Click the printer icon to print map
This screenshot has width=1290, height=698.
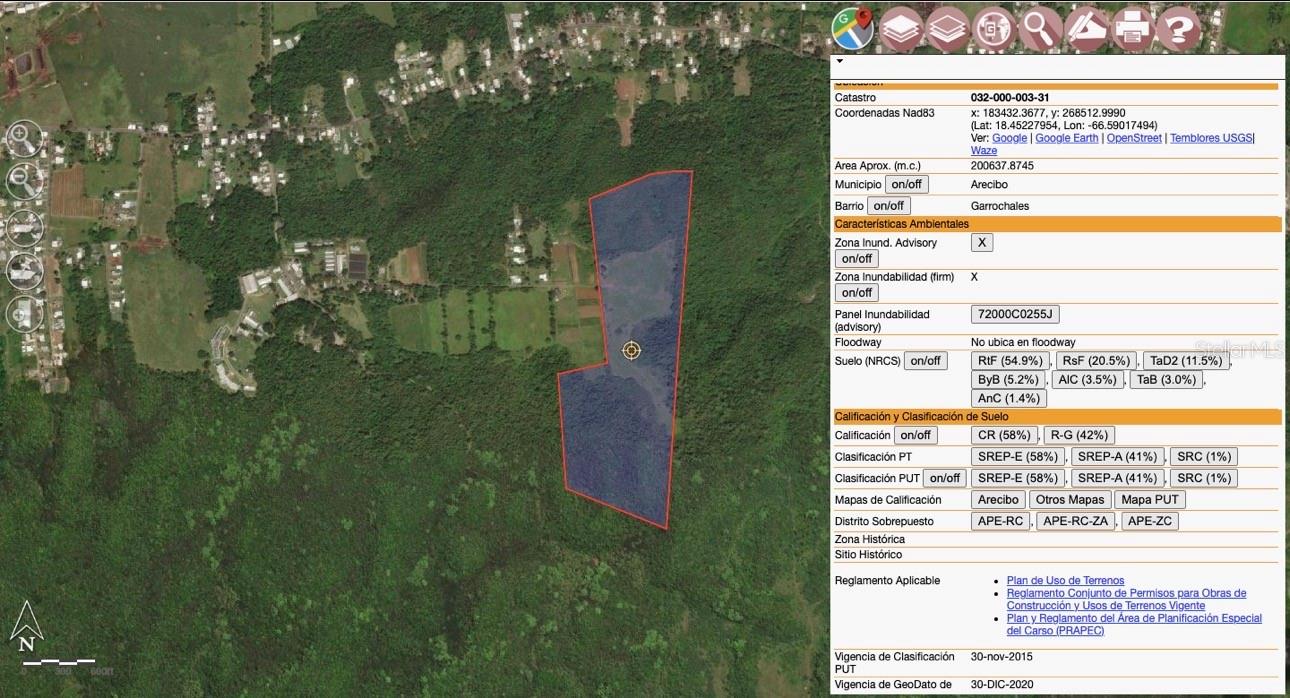pyautogui.click(x=1133, y=28)
